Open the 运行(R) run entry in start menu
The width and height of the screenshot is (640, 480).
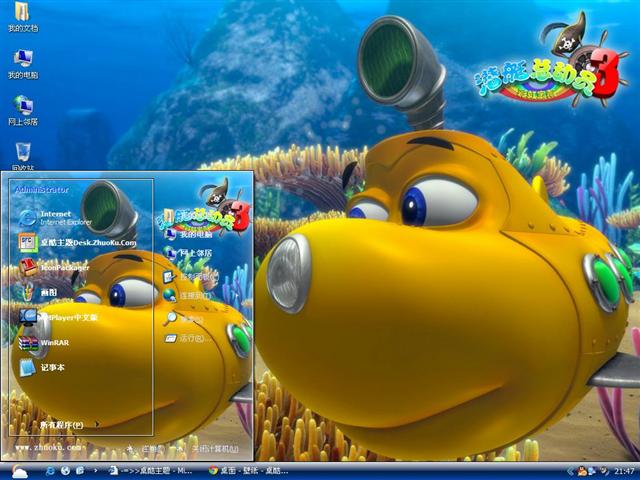pos(188,338)
